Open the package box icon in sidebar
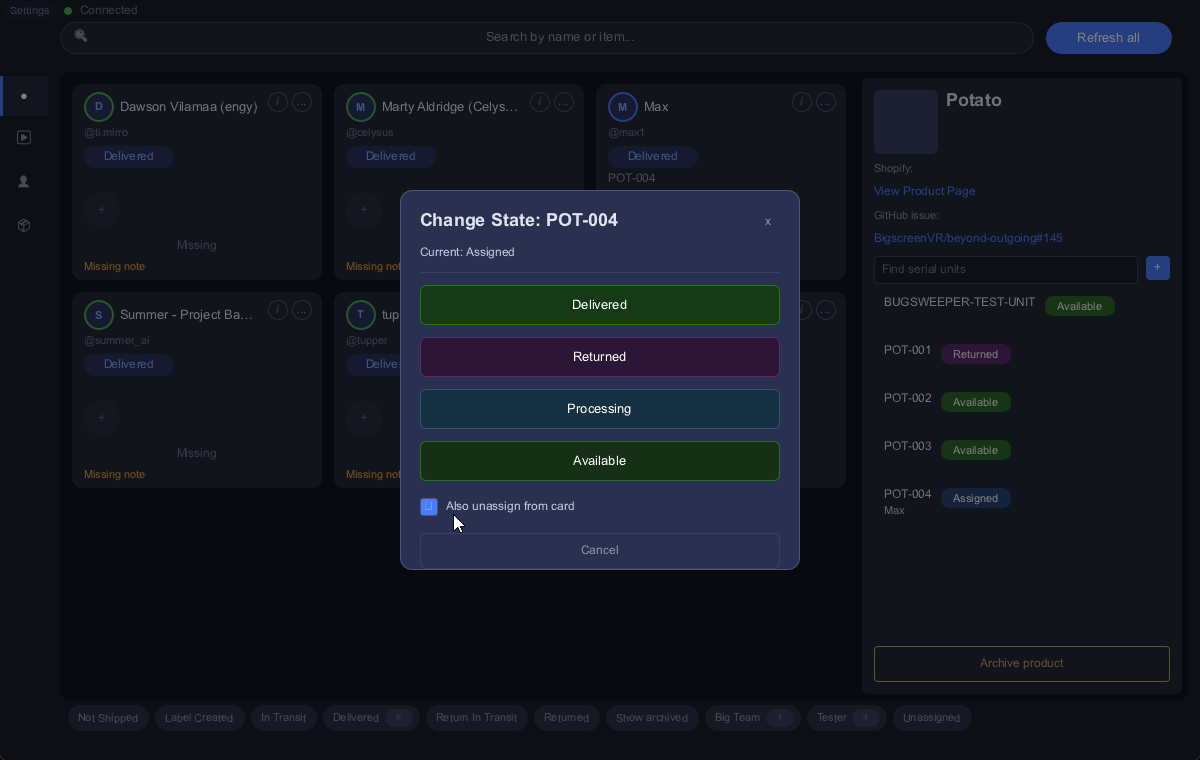The height and width of the screenshot is (760, 1200). click(24, 226)
